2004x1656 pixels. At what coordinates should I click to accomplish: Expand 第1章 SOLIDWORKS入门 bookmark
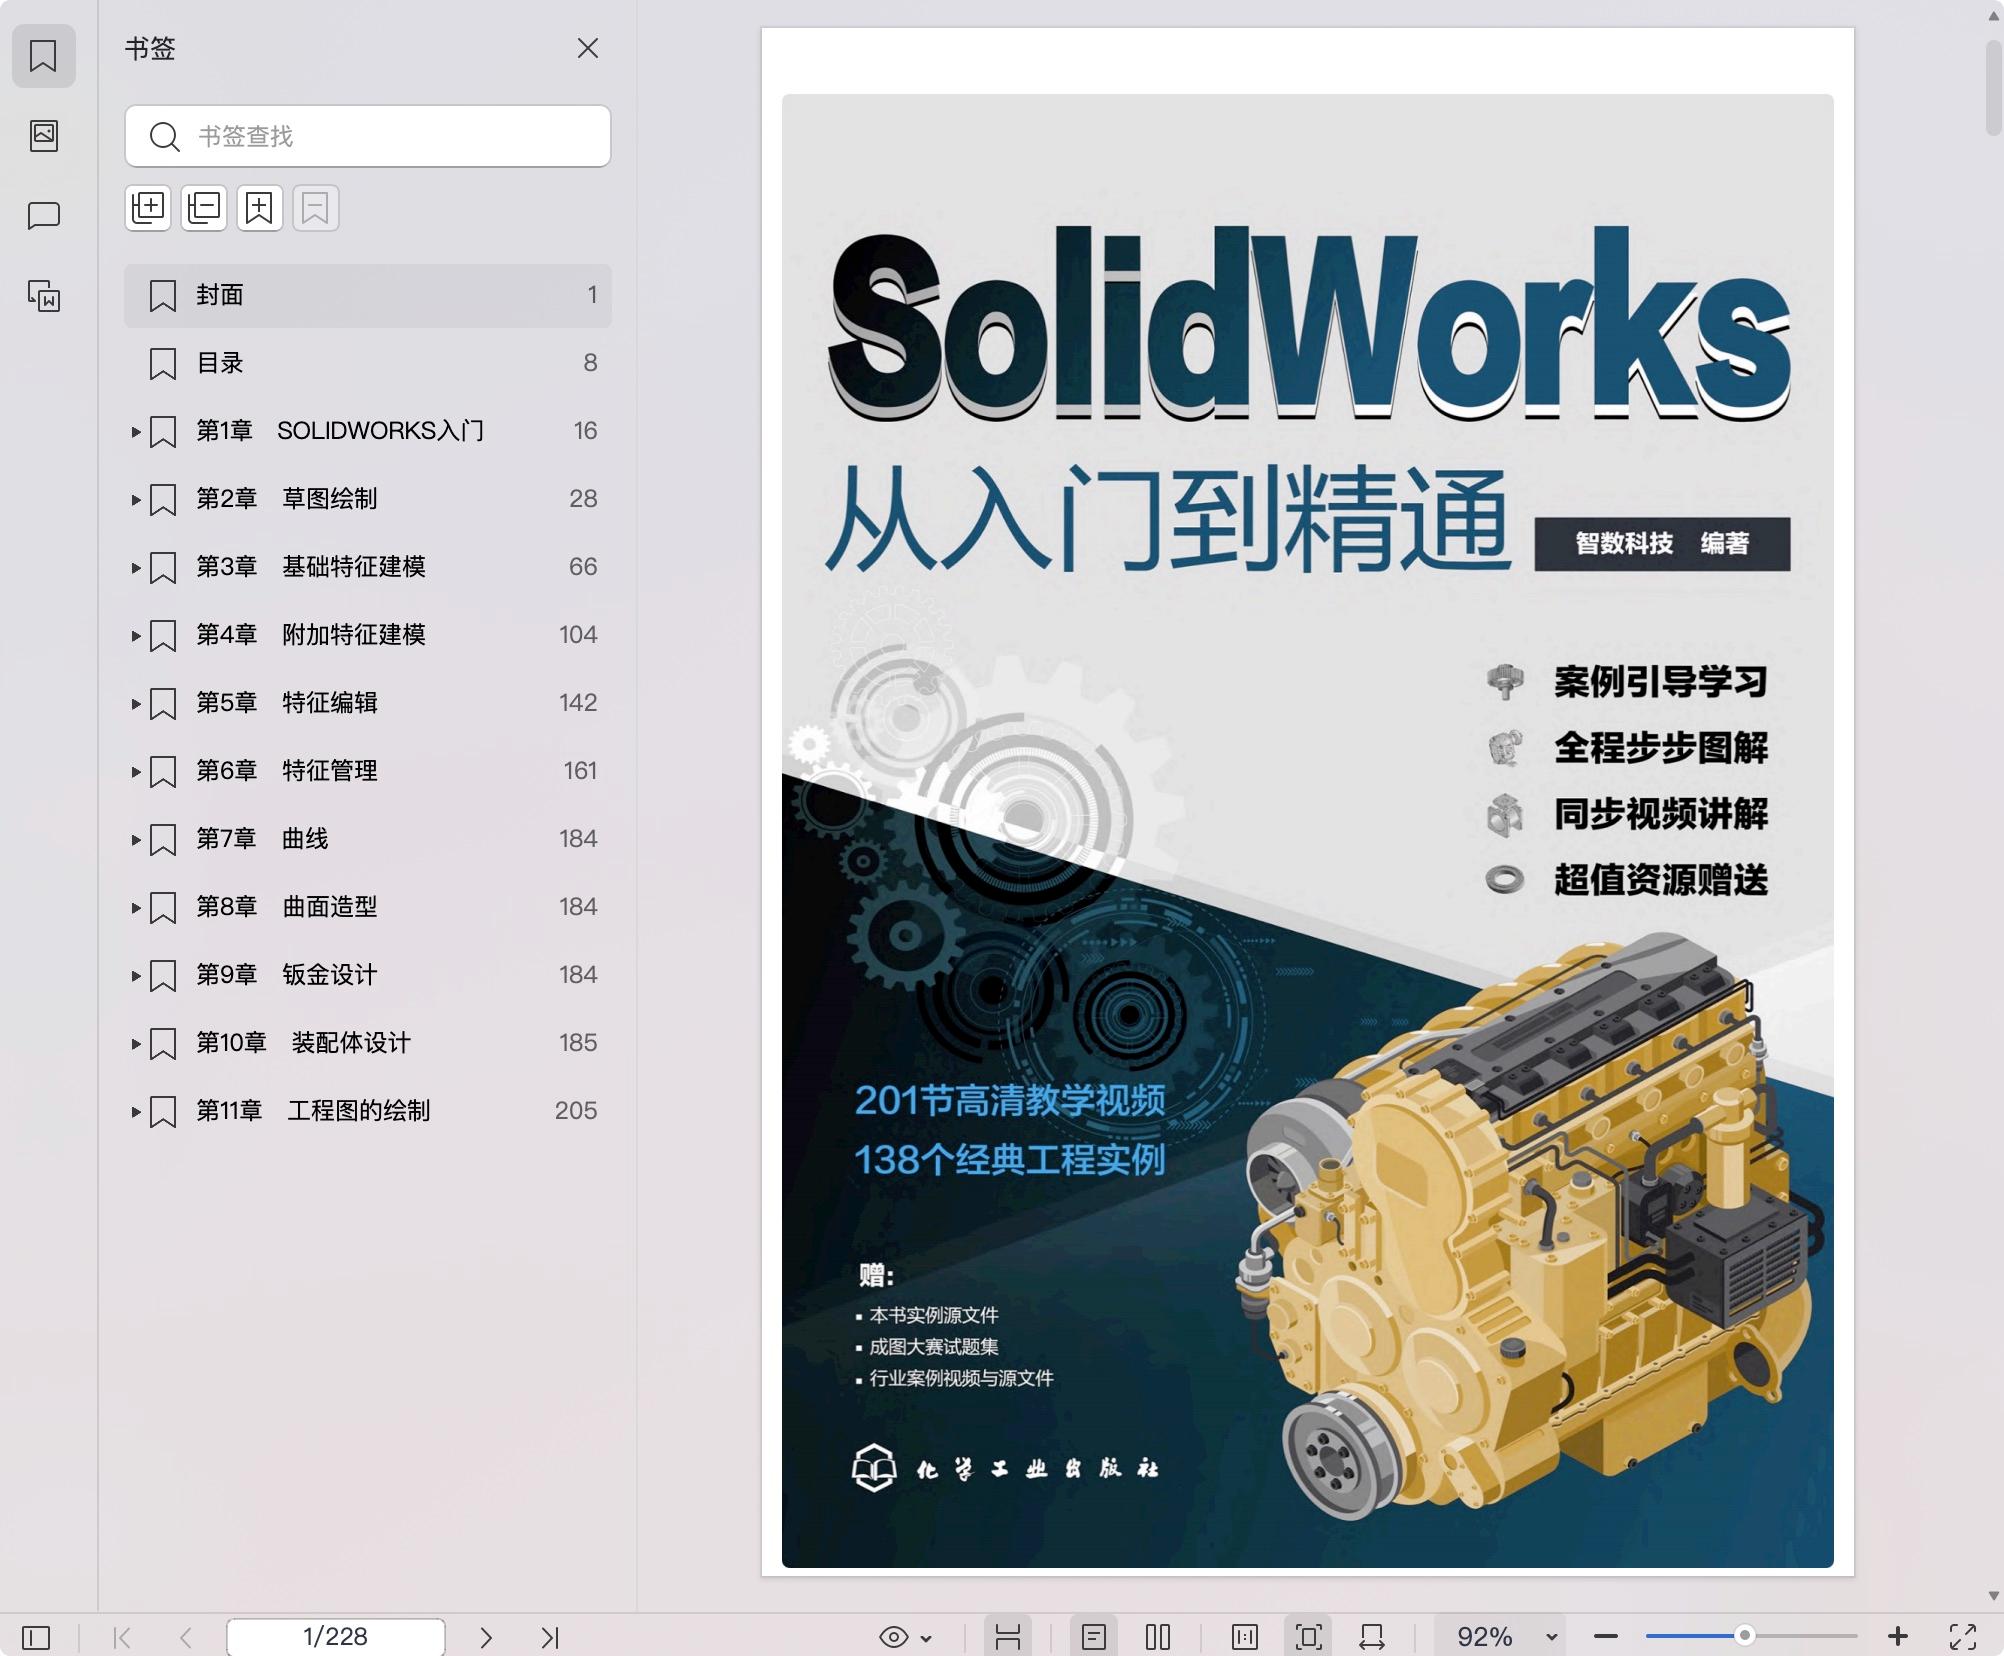click(x=136, y=432)
